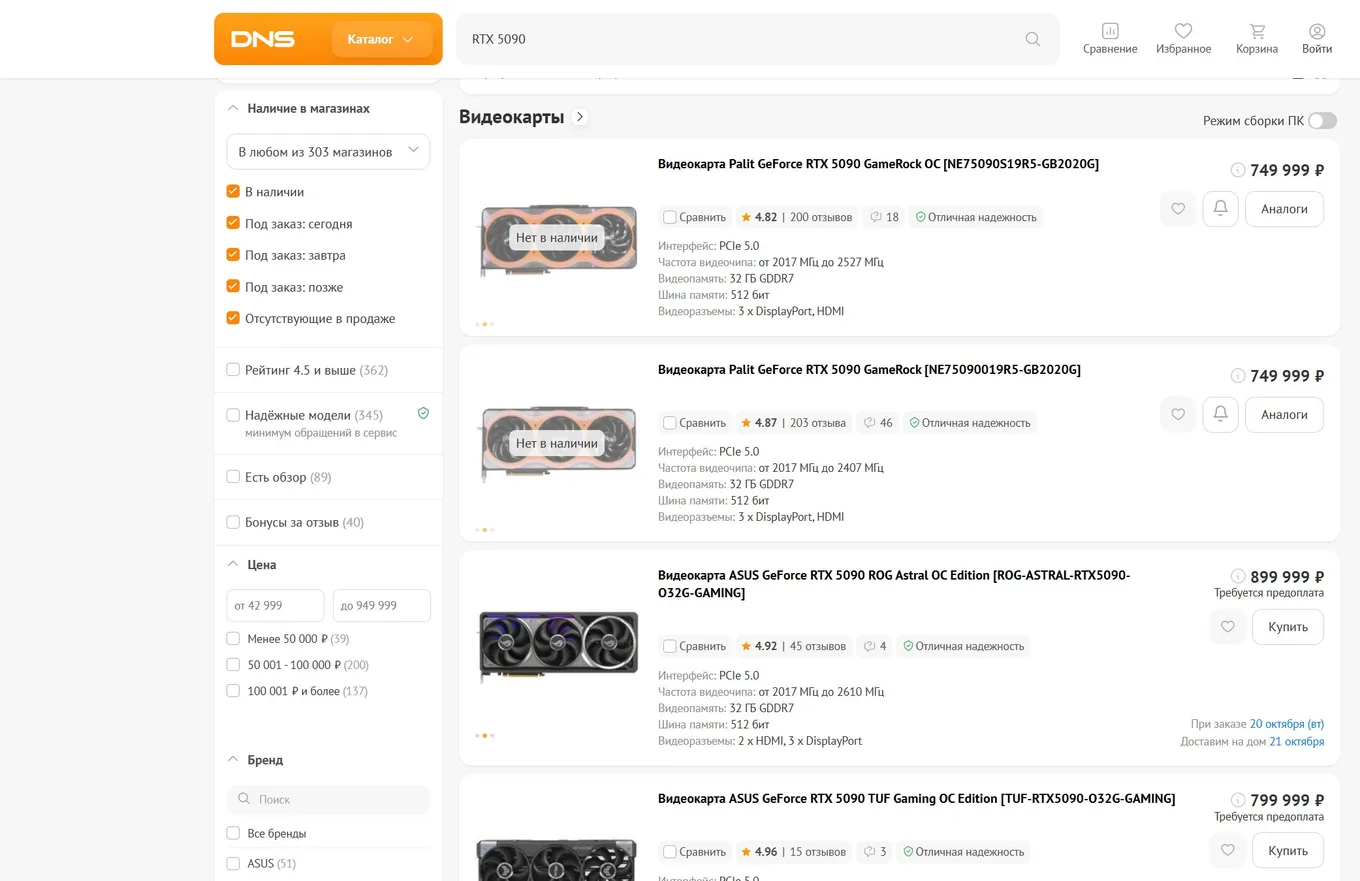Check the ASUS brand filter
The height and width of the screenshot is (881, 1360).
coord(233,864)
